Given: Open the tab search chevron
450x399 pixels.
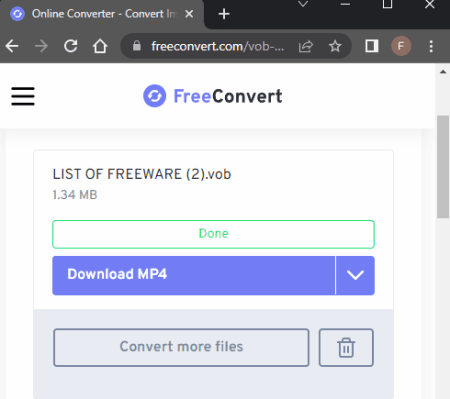Looking at the screenshot, I should (303, 4).
